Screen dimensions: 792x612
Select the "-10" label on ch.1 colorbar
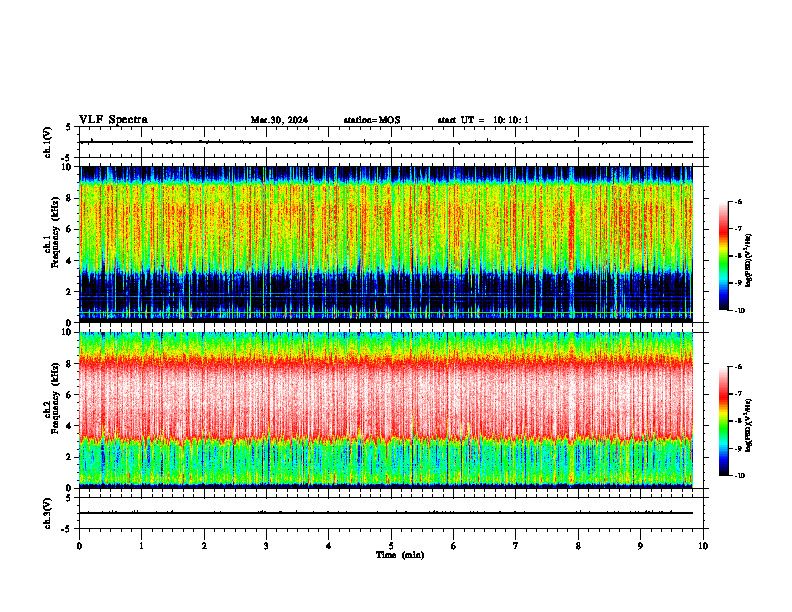coord(739,311)
